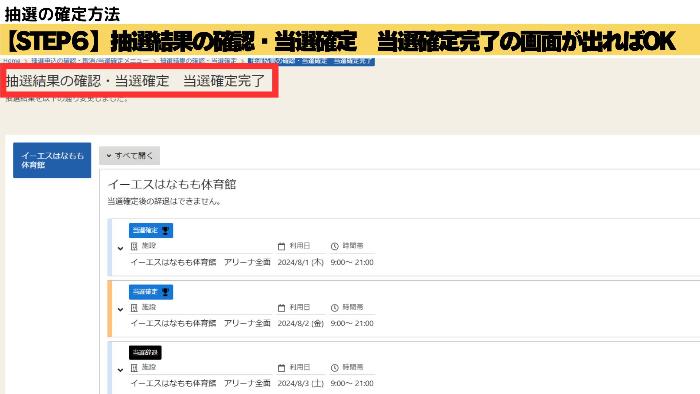The width and height of the screenshot is (700, 394).
Task: Open the Home breadcrumb link
Action: pyautogui.click(x=12, y=61)
